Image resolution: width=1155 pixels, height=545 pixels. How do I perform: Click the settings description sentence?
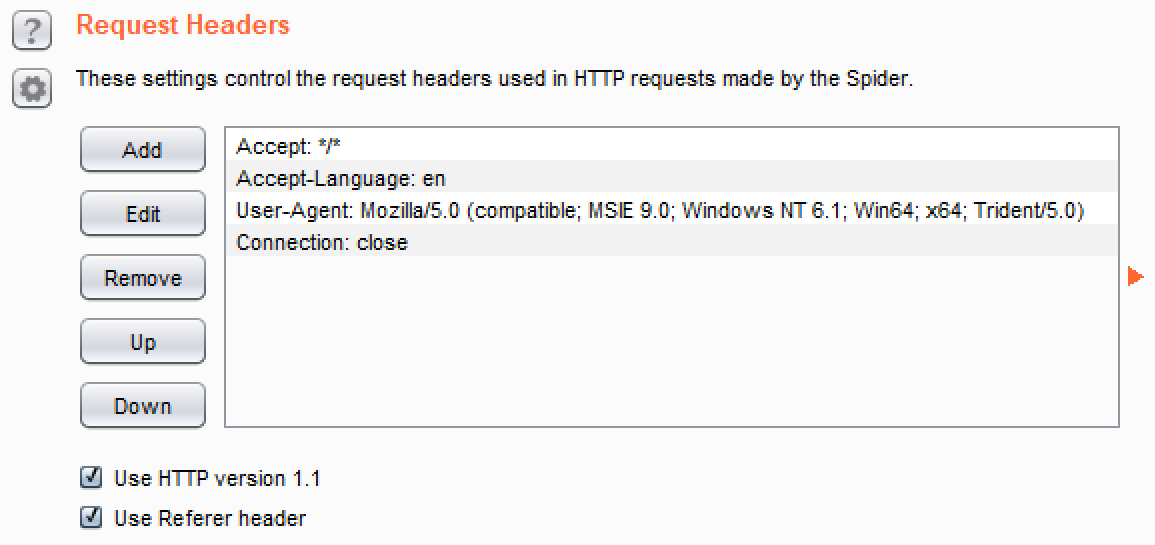(x=494, y=79)
